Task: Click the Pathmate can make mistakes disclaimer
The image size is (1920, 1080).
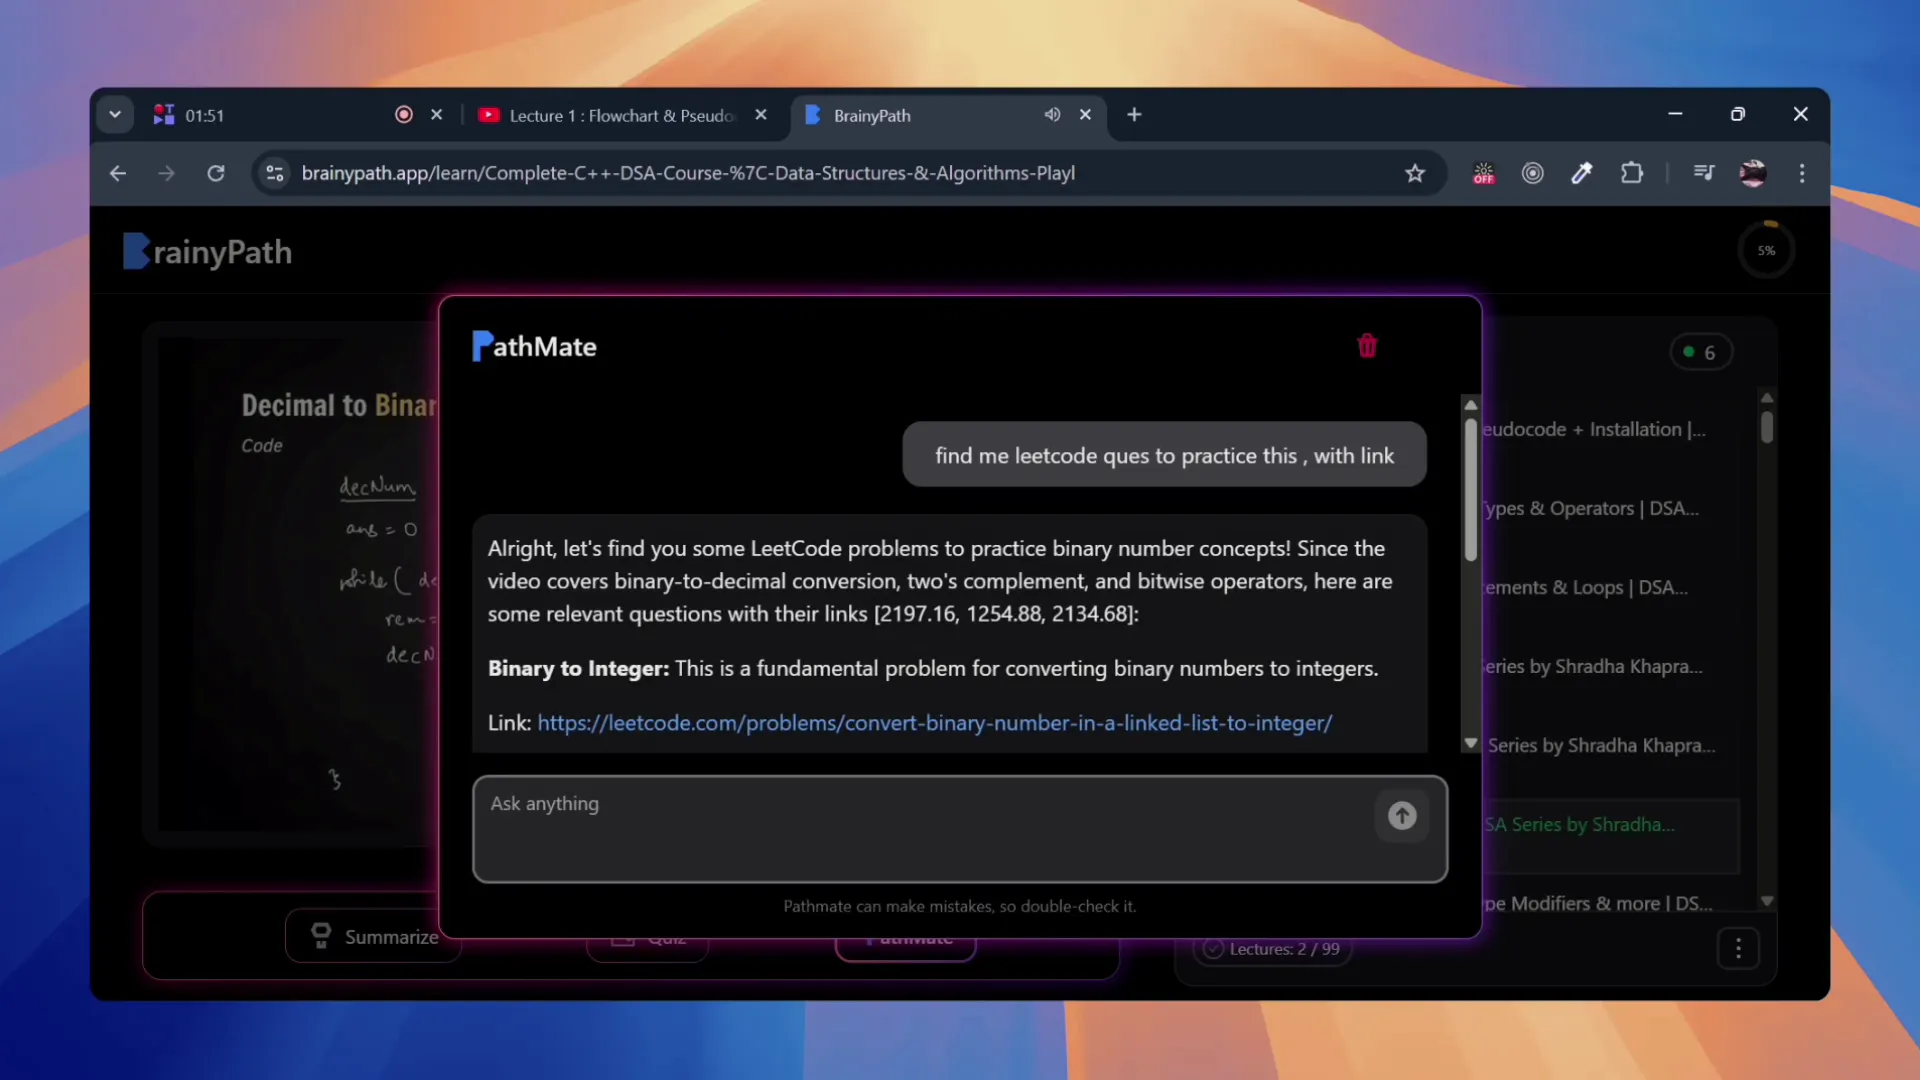Action: [x=960, y=906]
